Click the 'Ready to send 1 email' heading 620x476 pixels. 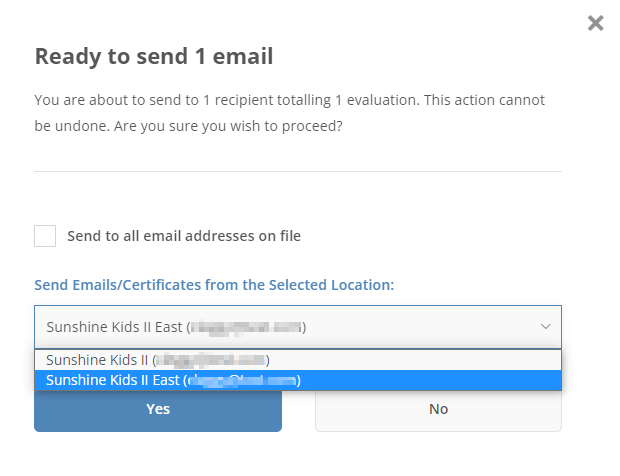click(x=154, y=56)
